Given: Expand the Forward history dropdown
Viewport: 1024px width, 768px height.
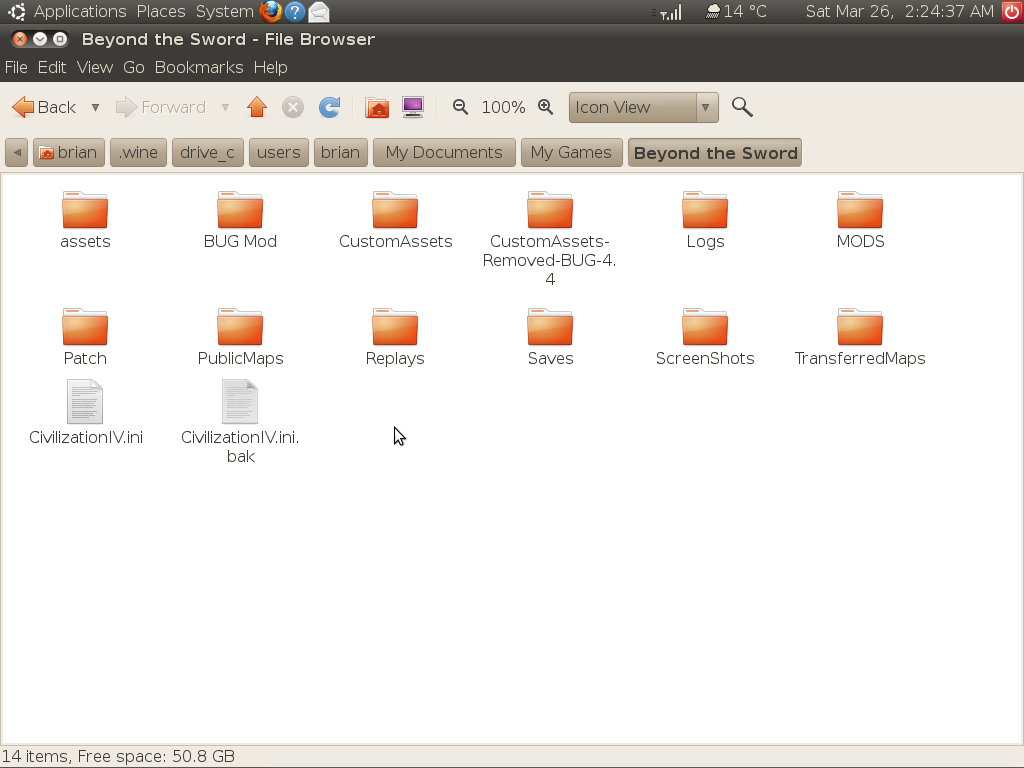Looking at the screenshot, I should tap(225, 107).
